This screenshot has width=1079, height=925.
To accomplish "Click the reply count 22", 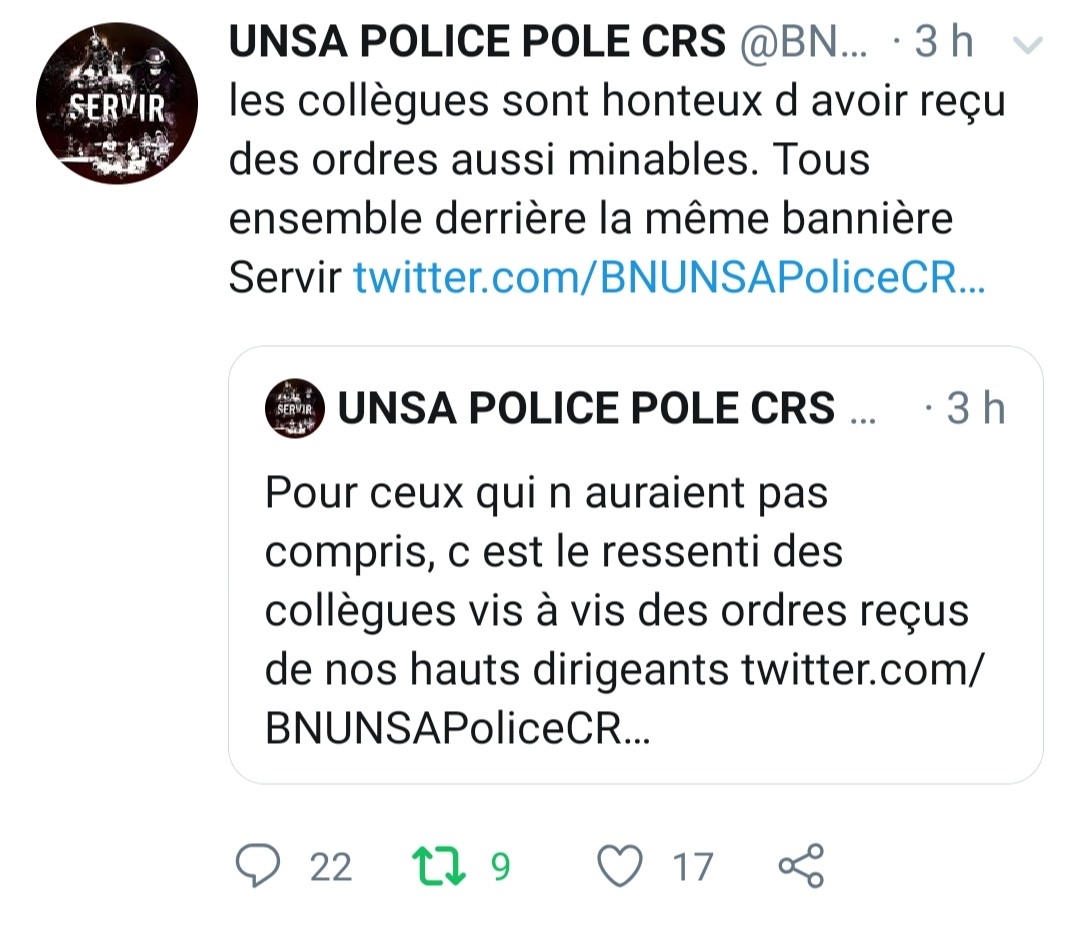I will click(x=331, y=866).
